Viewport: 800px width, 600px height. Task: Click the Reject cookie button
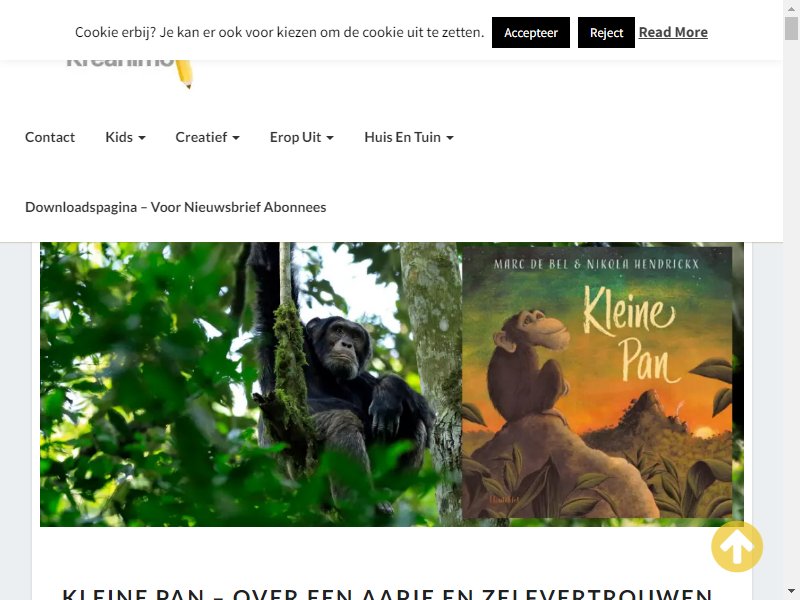pos(606,33)
